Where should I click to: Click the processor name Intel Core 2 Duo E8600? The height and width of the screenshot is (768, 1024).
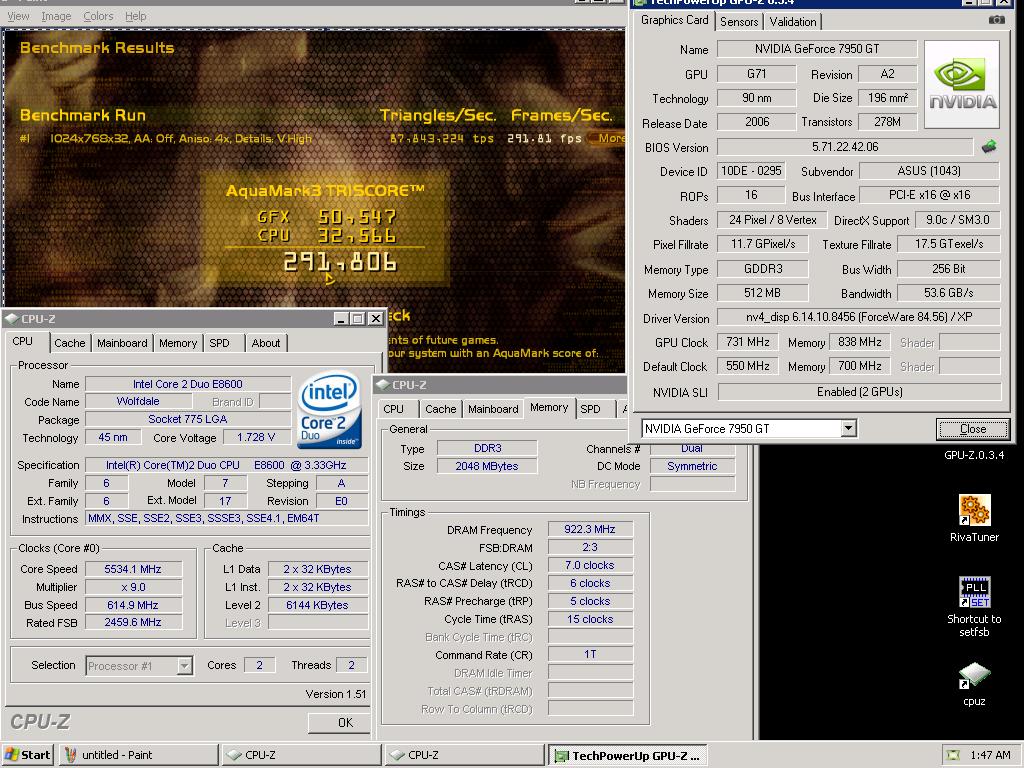188,384
